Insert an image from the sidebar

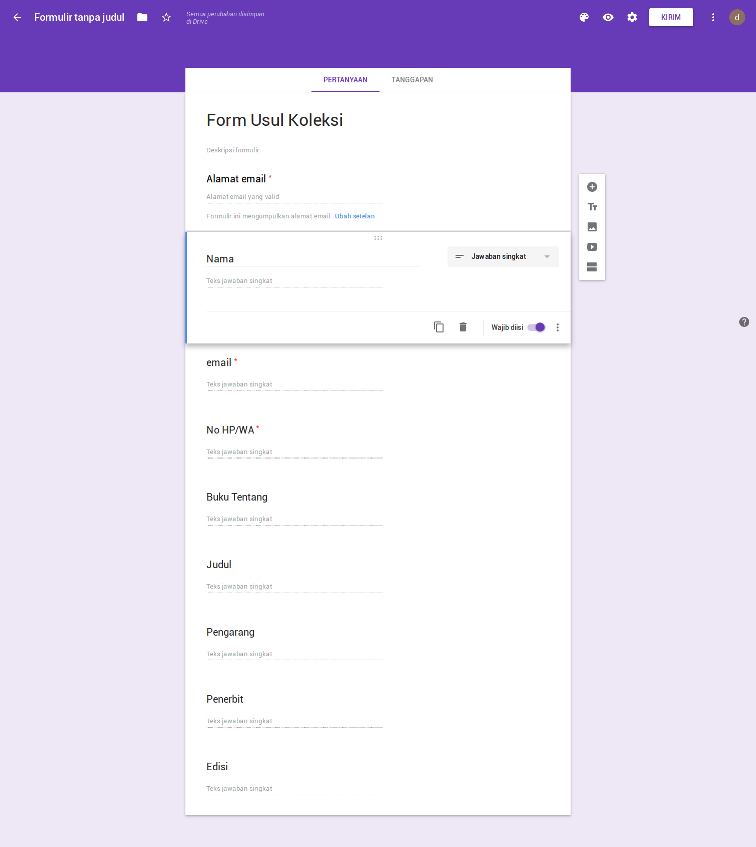click(x=592, y=227)
